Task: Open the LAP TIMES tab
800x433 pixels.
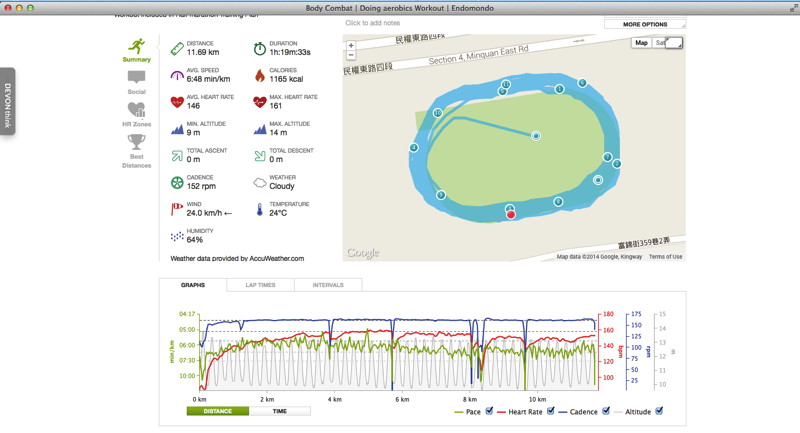Action: click(260, 285)
